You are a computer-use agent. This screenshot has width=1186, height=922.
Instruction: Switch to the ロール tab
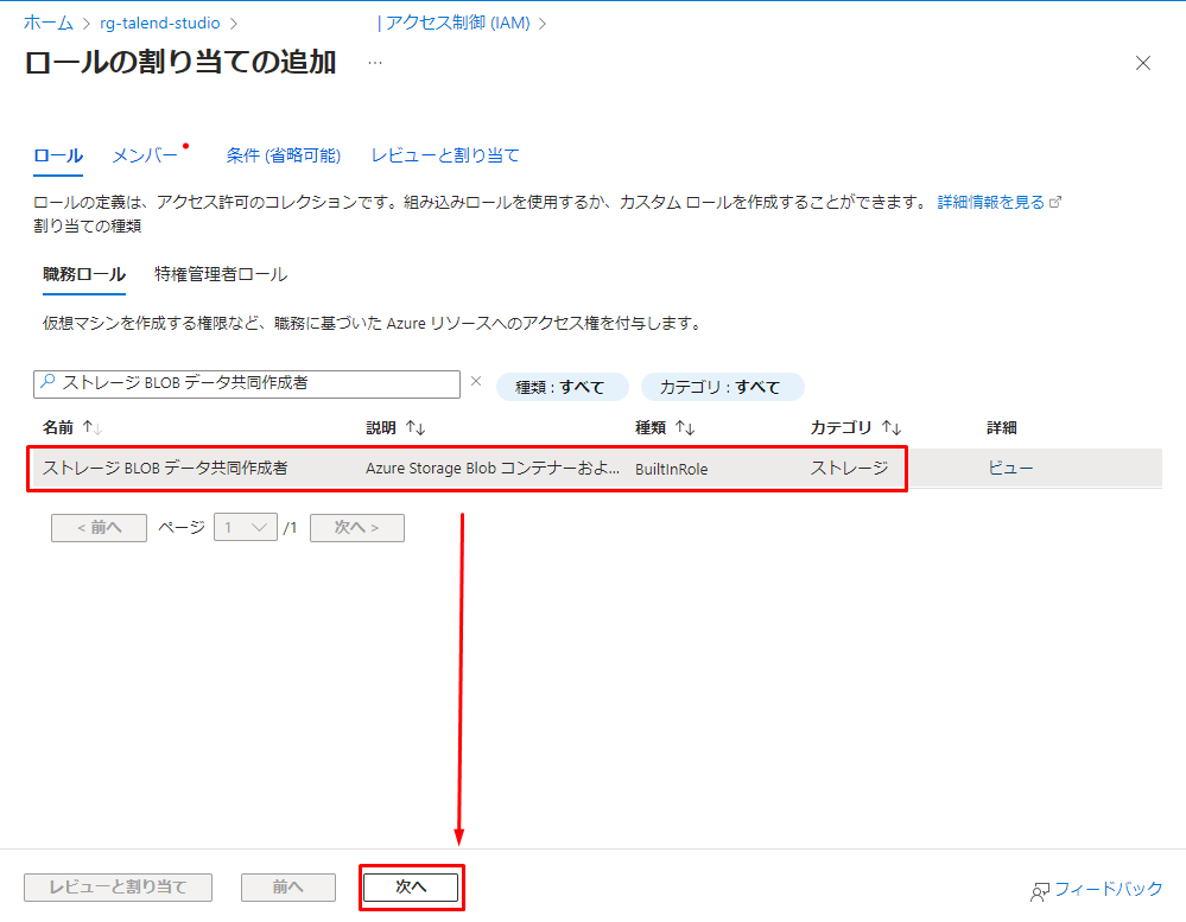click(58, 155)
